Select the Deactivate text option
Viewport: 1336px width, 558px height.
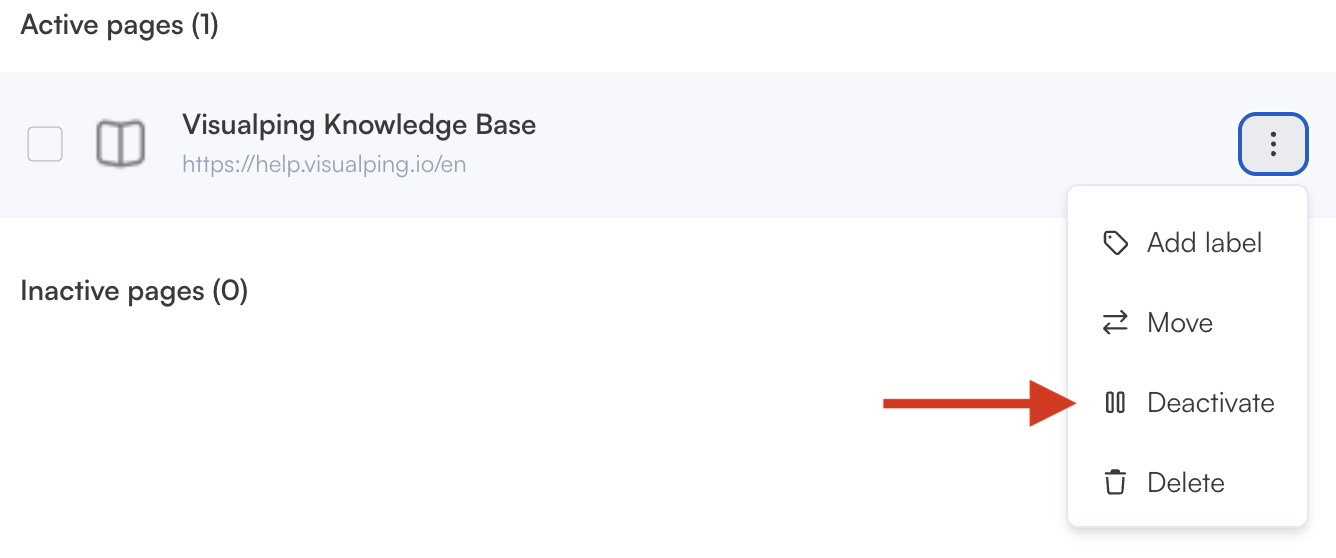click(1211, 403)
